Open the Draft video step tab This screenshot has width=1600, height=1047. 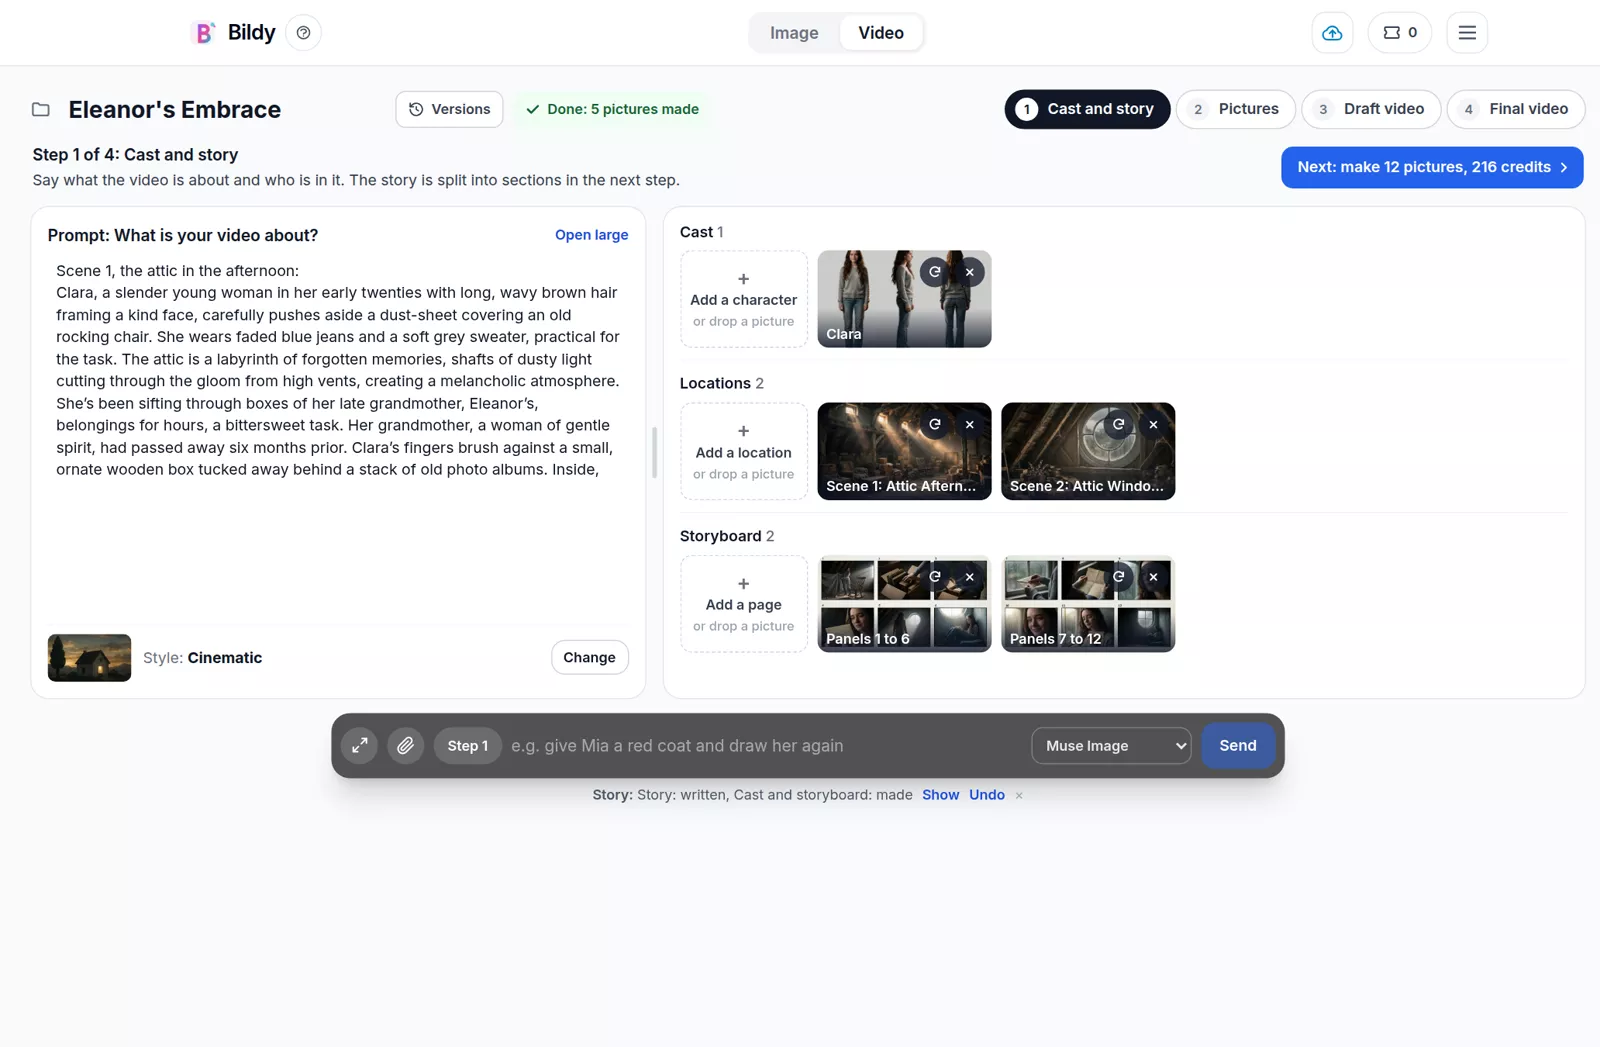pyautogui.click(x=1370, y=109)
